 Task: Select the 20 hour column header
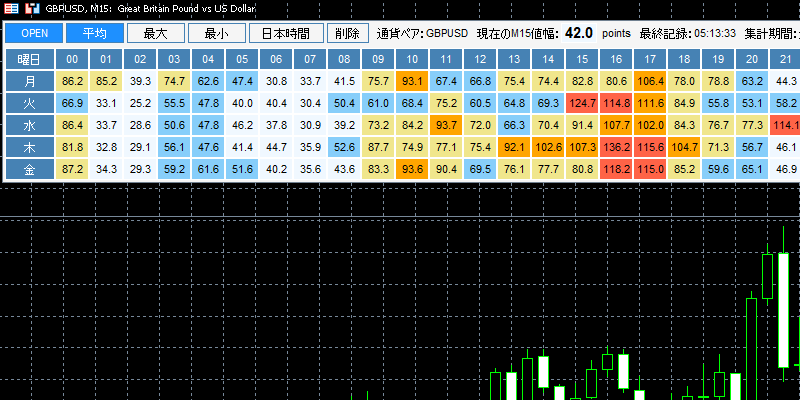752,60
